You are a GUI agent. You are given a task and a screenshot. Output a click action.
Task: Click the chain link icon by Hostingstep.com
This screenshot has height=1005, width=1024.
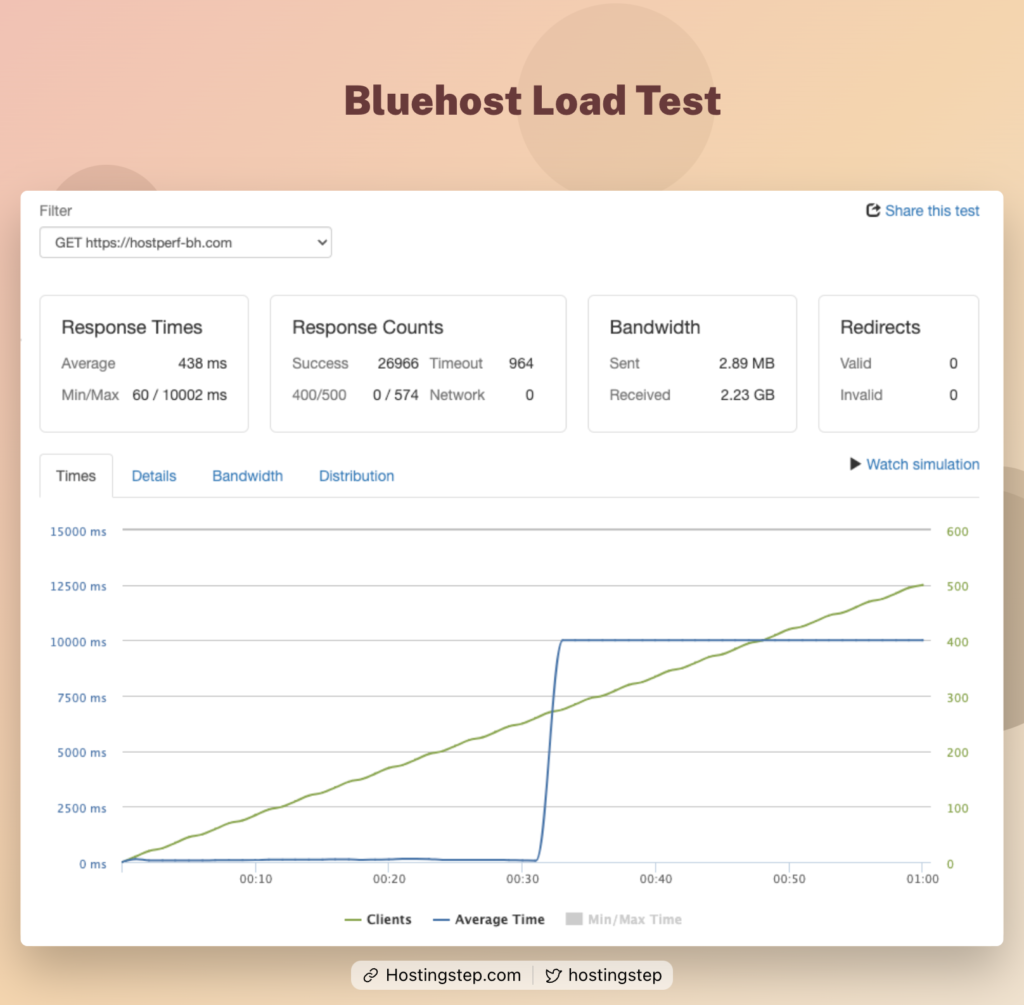371,976
